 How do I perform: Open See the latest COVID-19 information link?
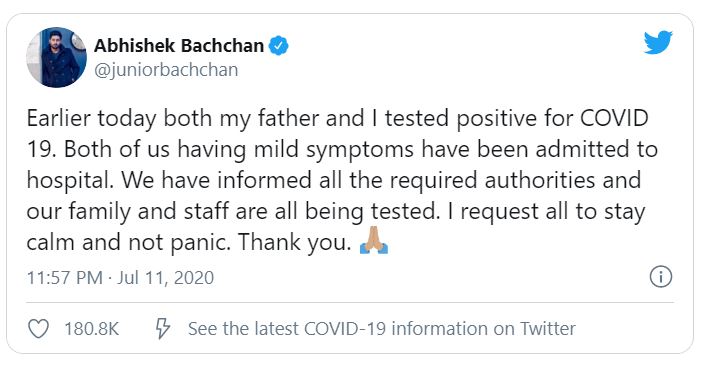(382, 329)
